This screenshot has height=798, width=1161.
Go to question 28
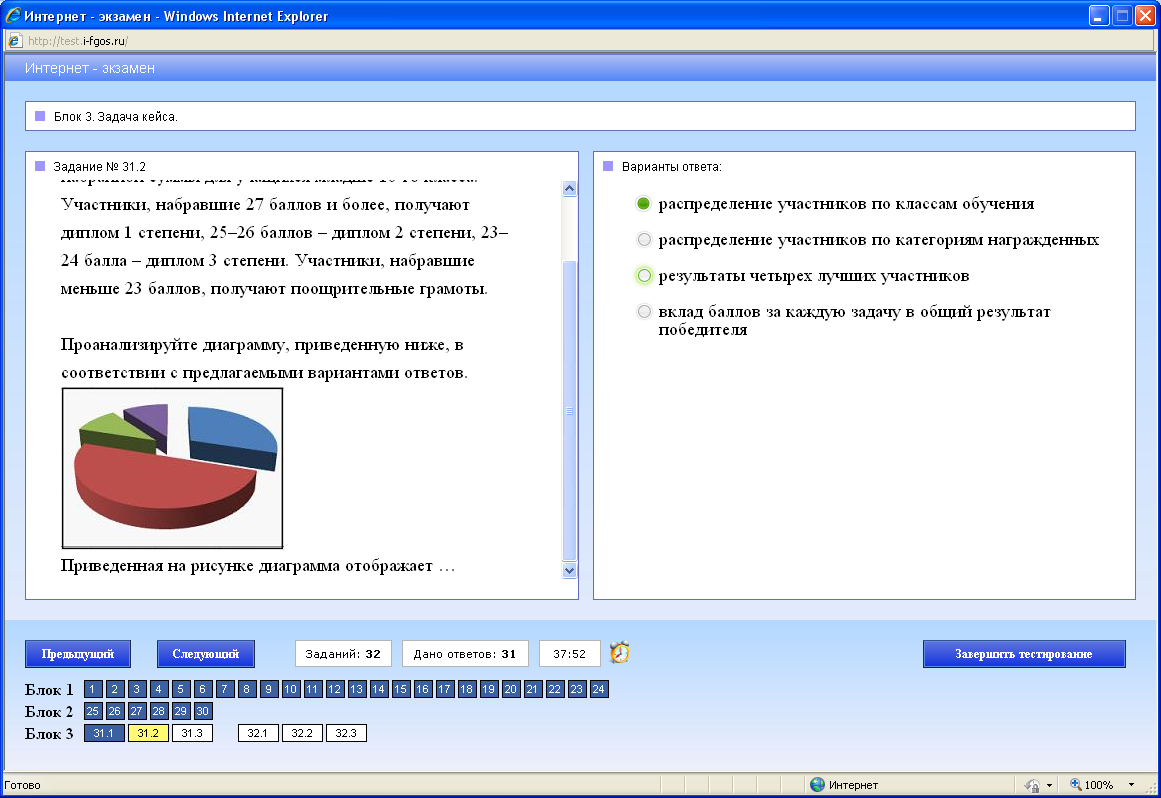coord(158,711)
